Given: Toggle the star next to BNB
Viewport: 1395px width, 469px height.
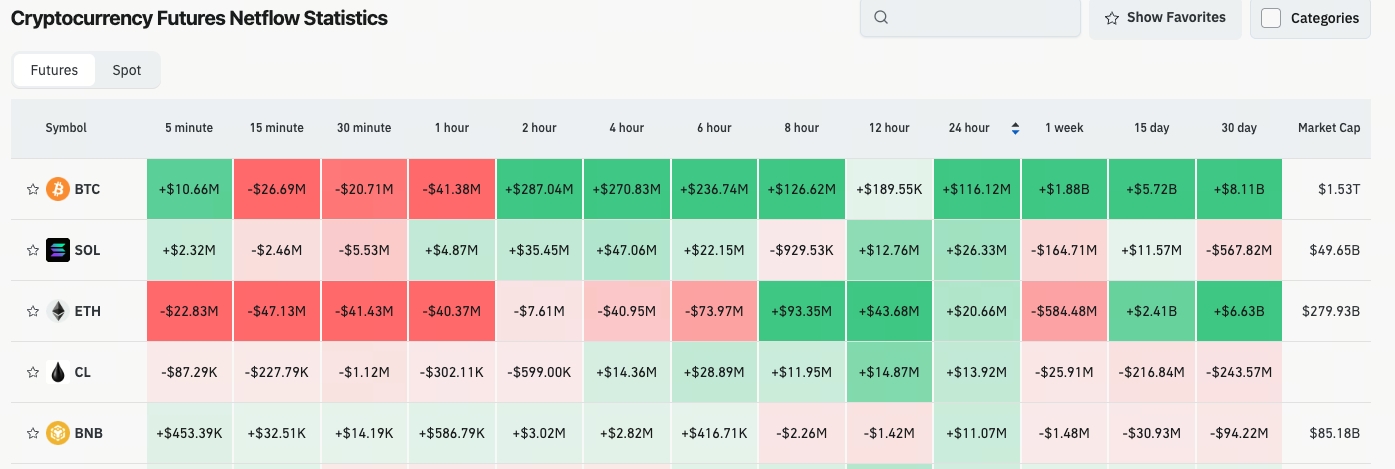Looking at the screenshot, I should (32, 433).
